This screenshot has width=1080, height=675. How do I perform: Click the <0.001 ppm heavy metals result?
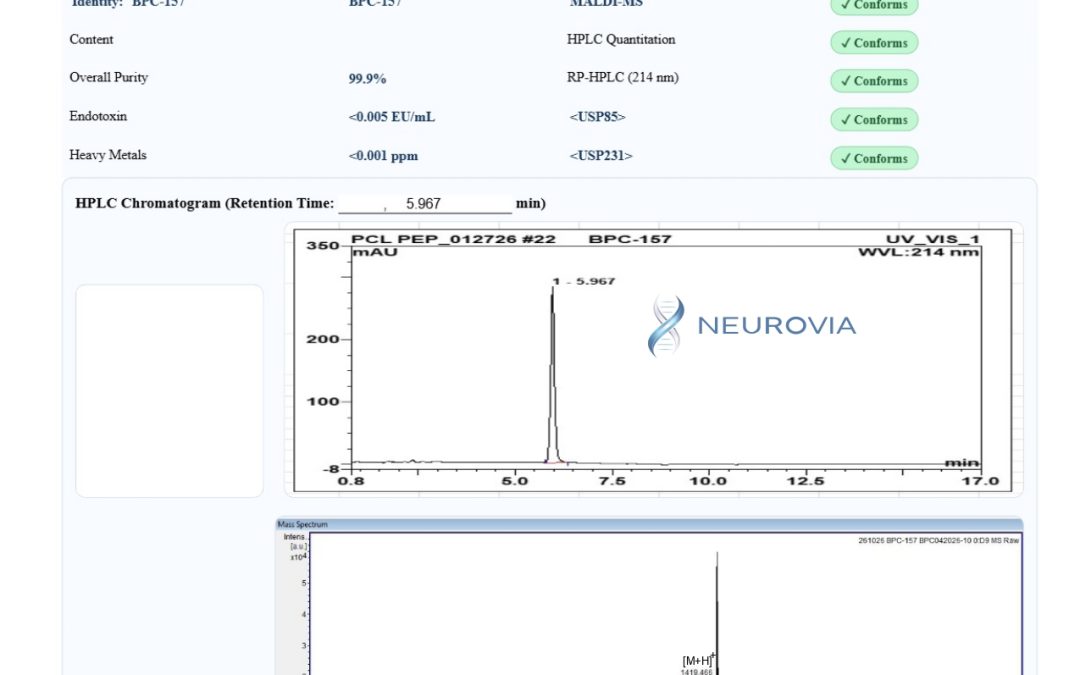[x=383, y=156]
